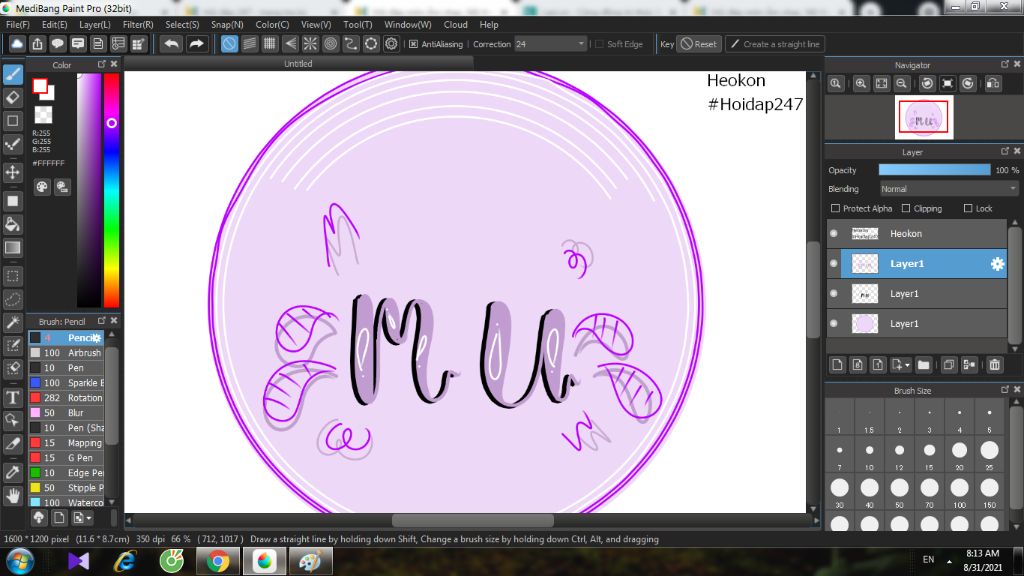Enable the layer Lock checkbox

coord(968,208)
